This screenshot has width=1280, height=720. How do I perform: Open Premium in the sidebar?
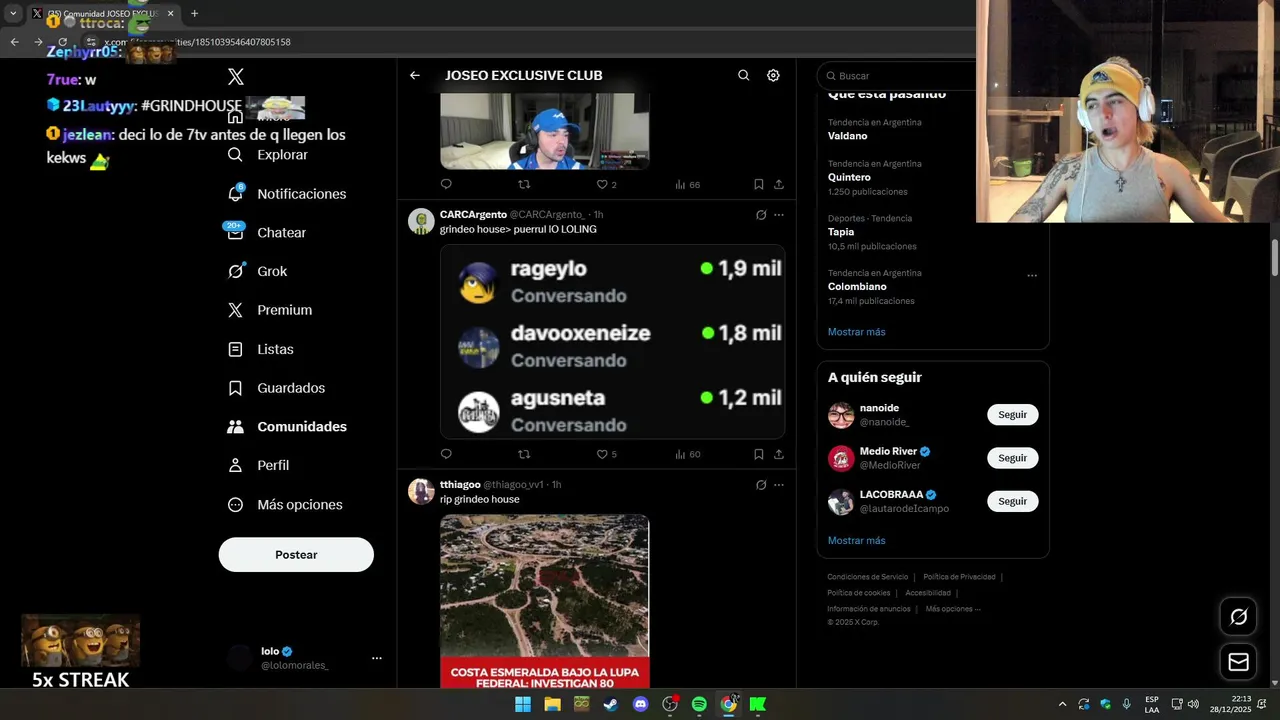coord(269,310)
